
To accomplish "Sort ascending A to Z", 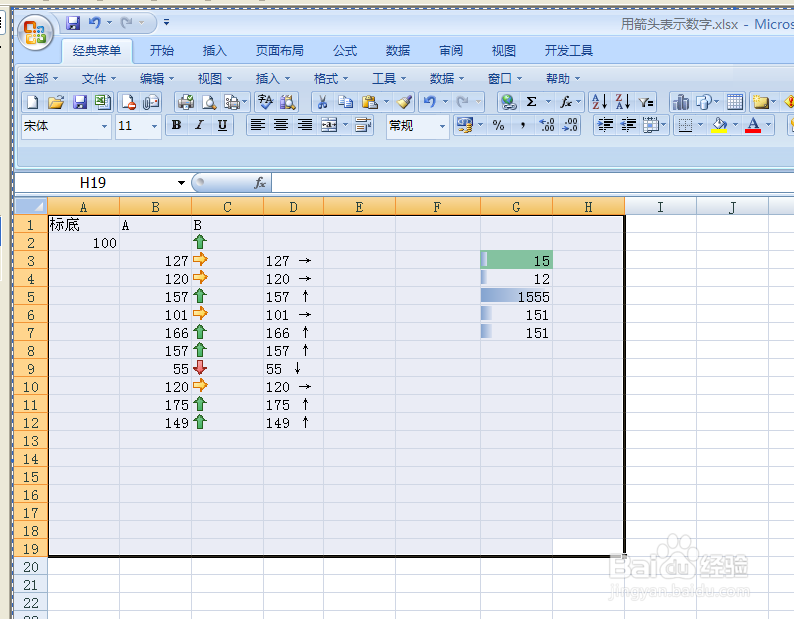I will pyautogui.click(x=600, y=102).
